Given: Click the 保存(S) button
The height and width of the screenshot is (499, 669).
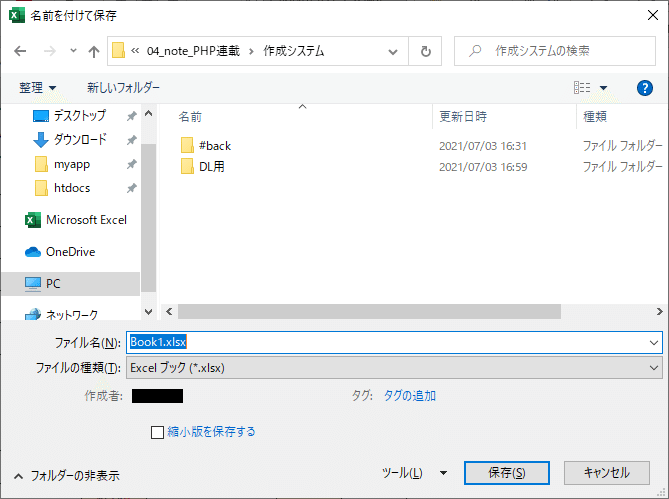Looking at the screenshot, I should (x=506, y=473).
